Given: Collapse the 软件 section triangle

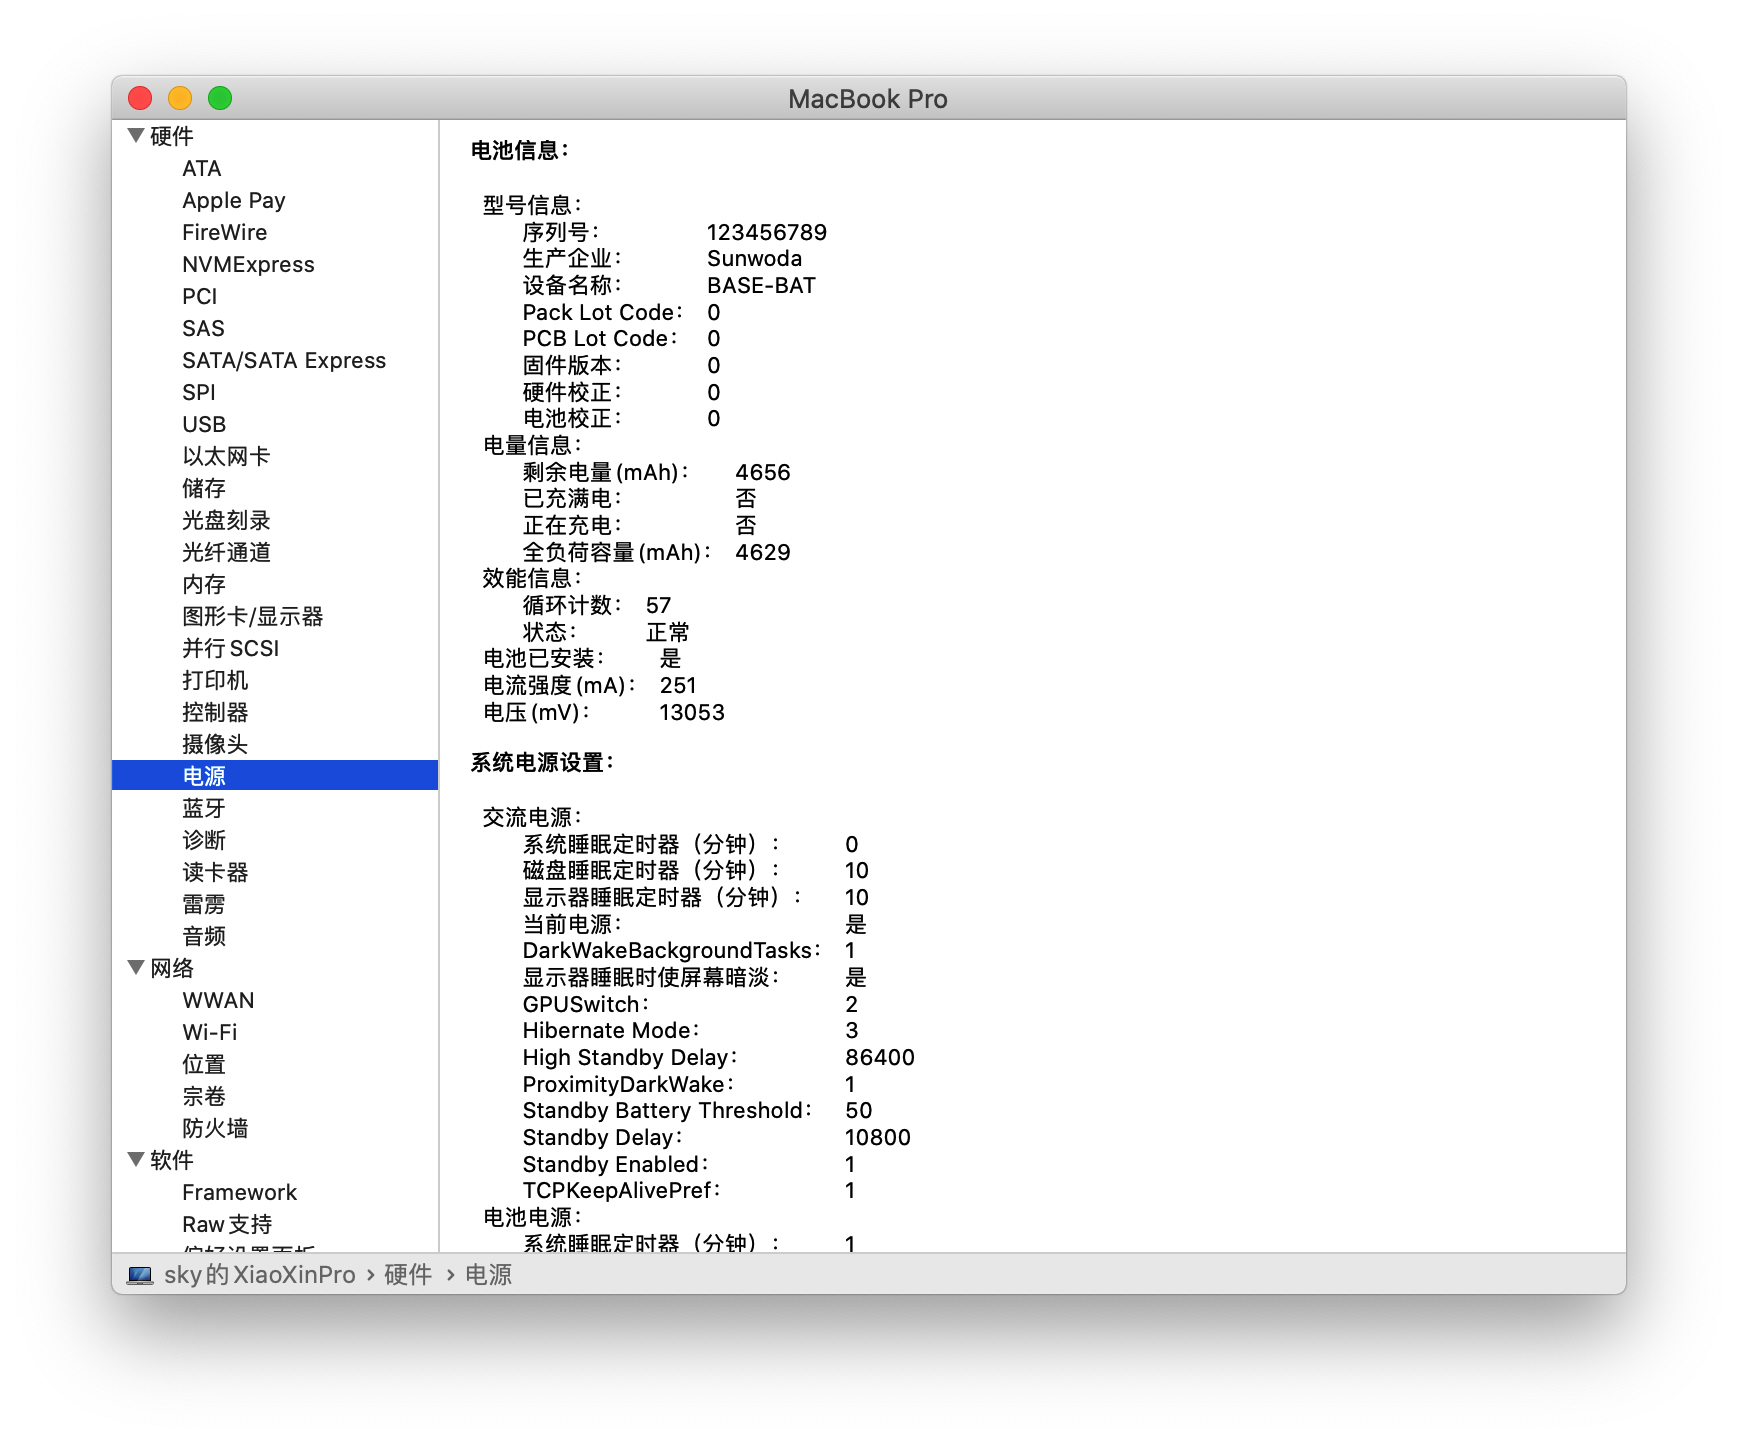Looking at the screenshot, I should (x=136, y=1159).
